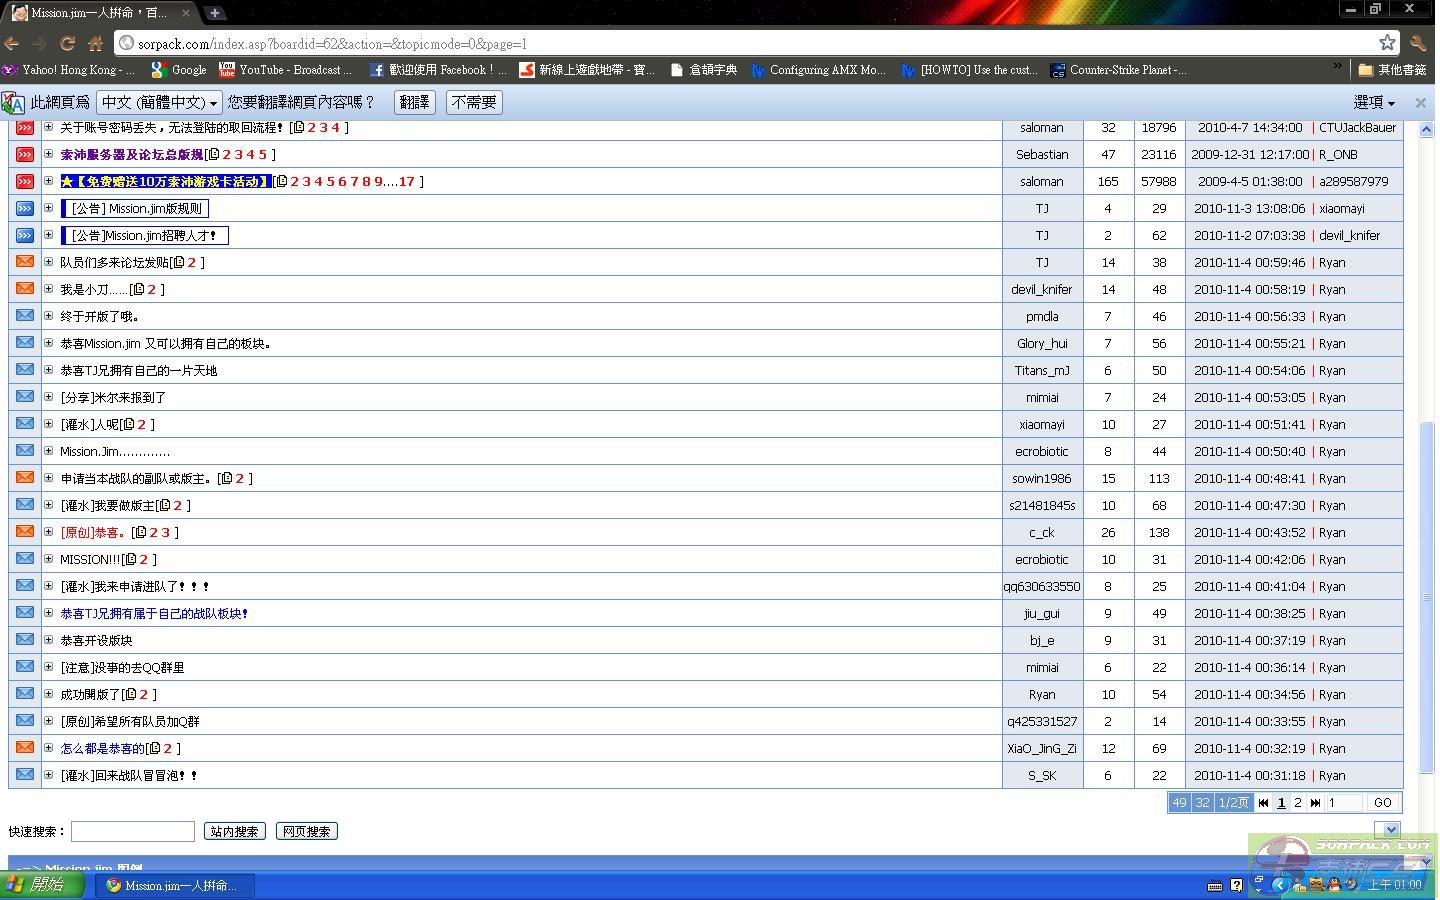Open the thread titled 恭喜开设版块
This screenshot has height=900, width=1440.
tap(96, 640)
